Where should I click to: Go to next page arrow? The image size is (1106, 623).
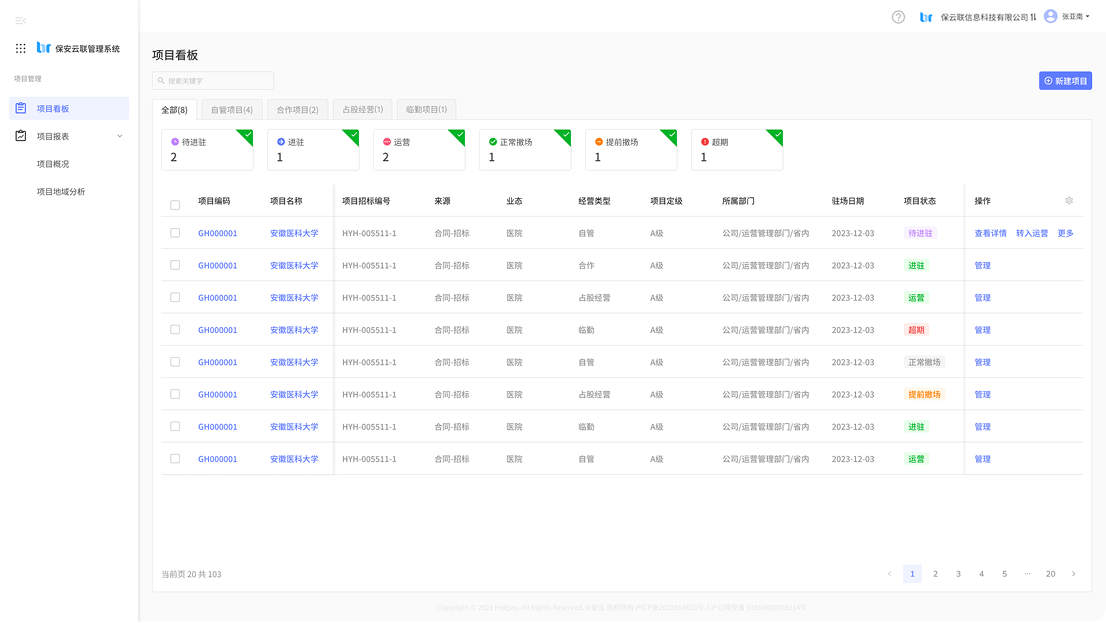click(x=1074, y=574)
